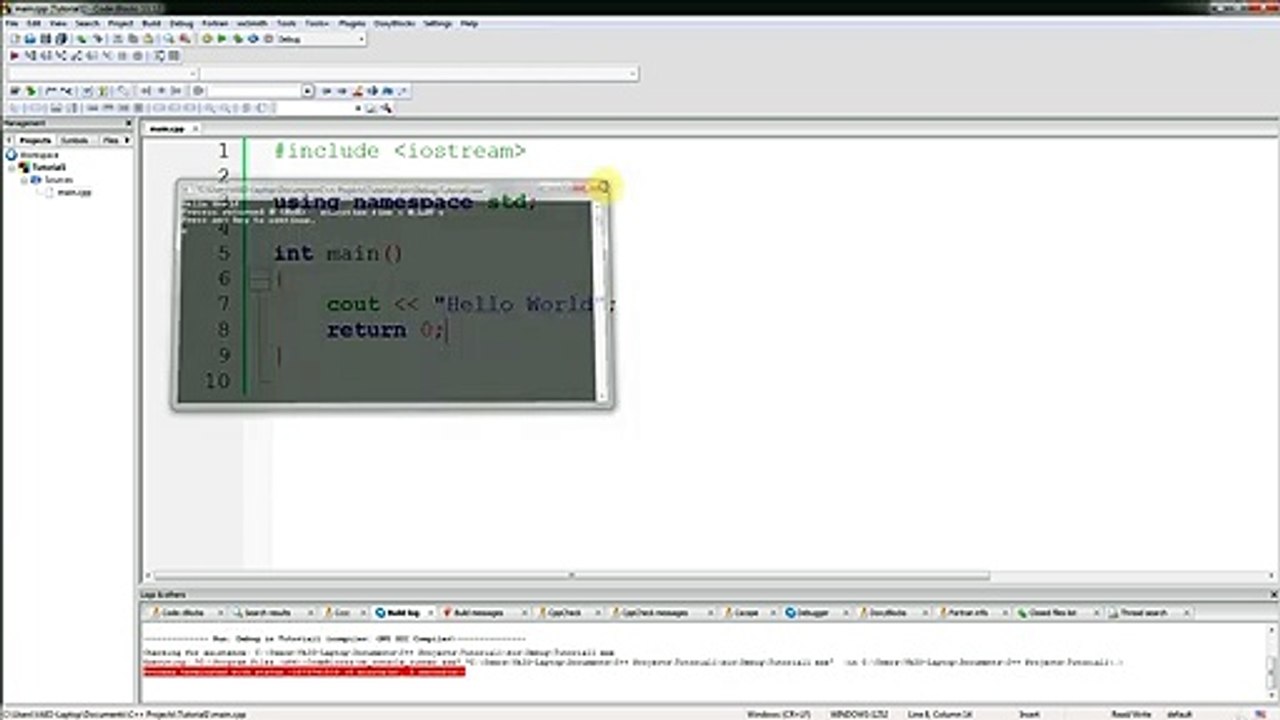Click the Copy toolbar icon
The width and height of the screenshot is (1280, 720).
[133, 39]
